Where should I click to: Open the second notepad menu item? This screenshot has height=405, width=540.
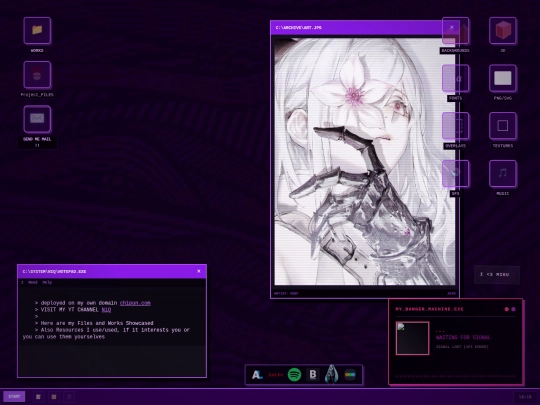pyautogui.click(x=33, y=282)
